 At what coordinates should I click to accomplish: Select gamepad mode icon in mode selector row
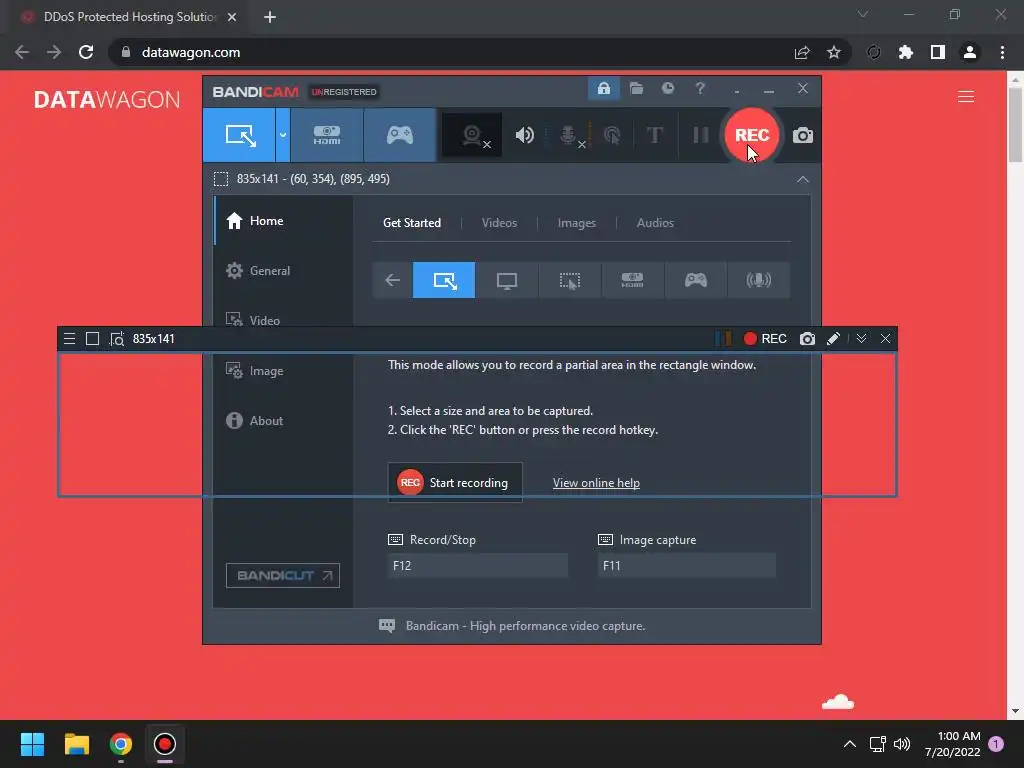coord(696,280)
